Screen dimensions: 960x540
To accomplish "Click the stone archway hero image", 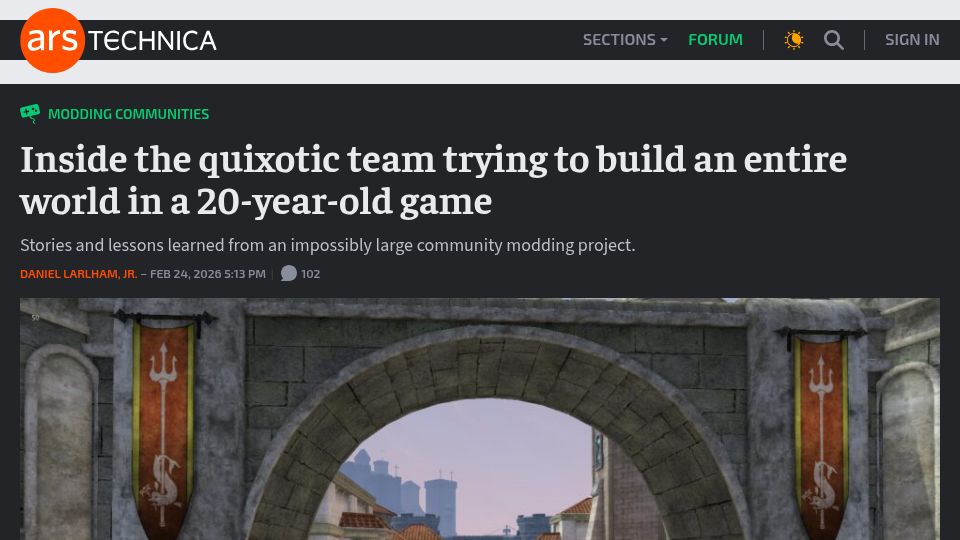I will click(480, 419).
